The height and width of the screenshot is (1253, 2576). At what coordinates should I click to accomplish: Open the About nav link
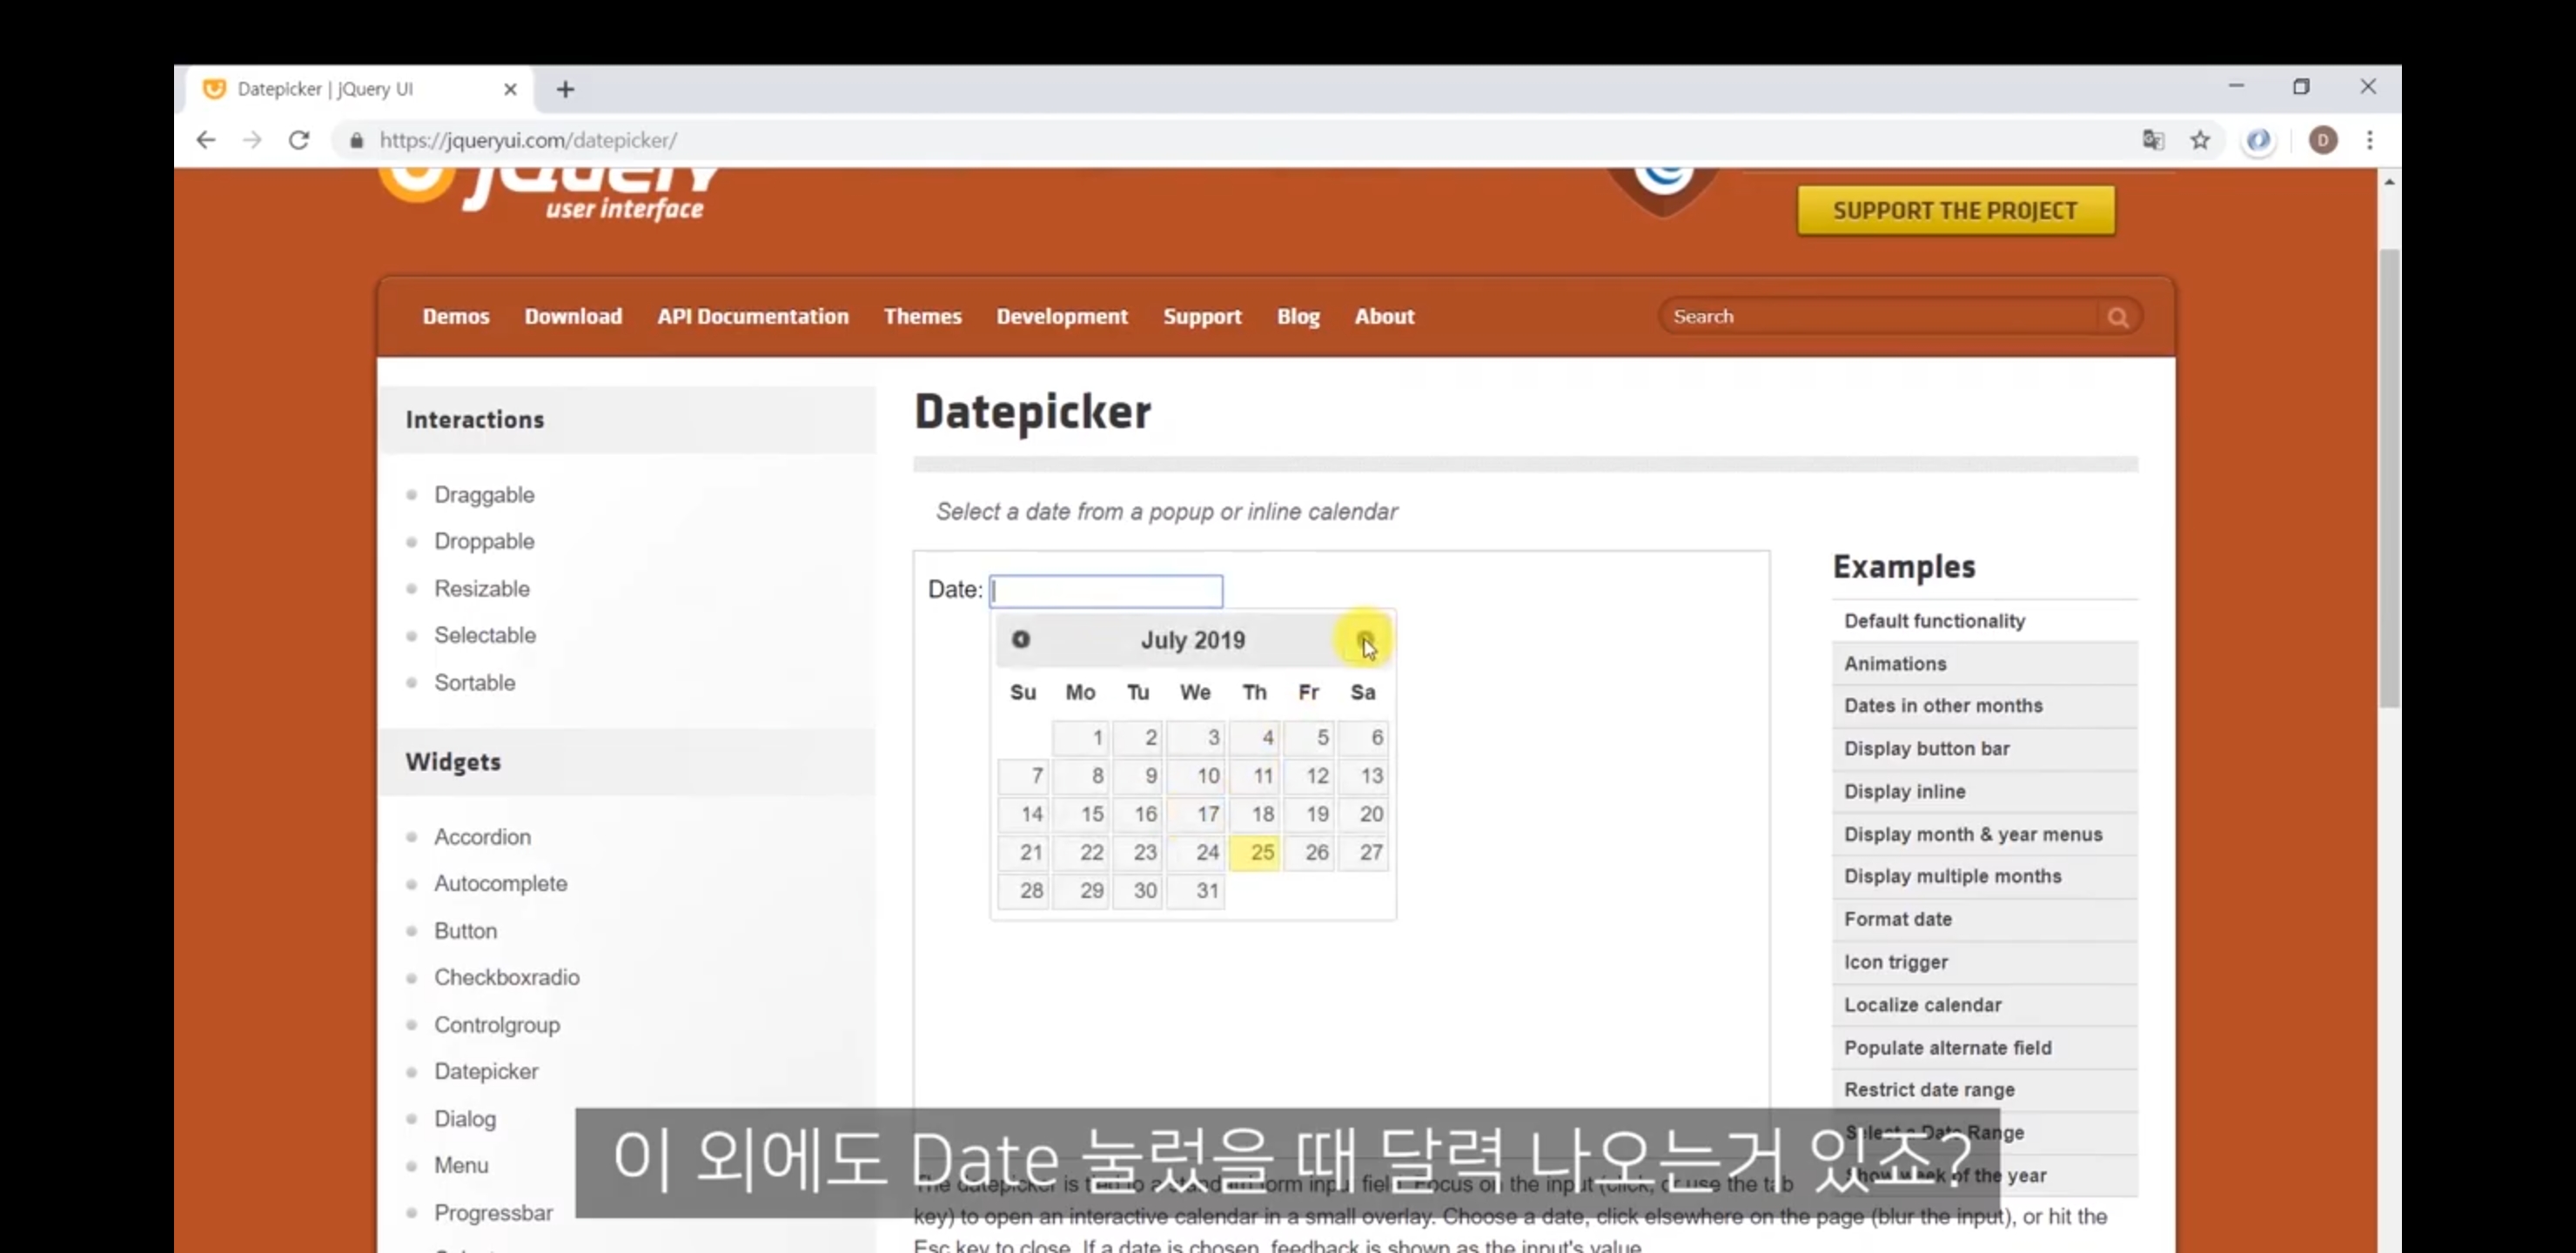coord(1384,316)
